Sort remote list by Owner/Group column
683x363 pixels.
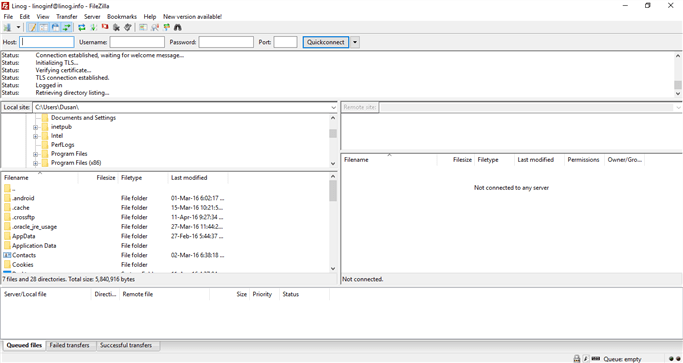625,160
